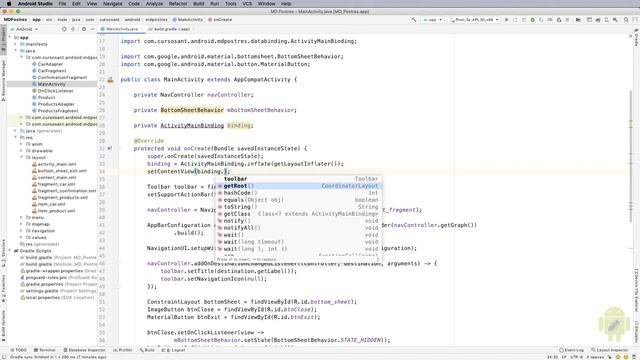Viewport: 640px width, 360px height.
Task: Click onCreate breadcrumb in navigation bar
Action: (220, 20)
